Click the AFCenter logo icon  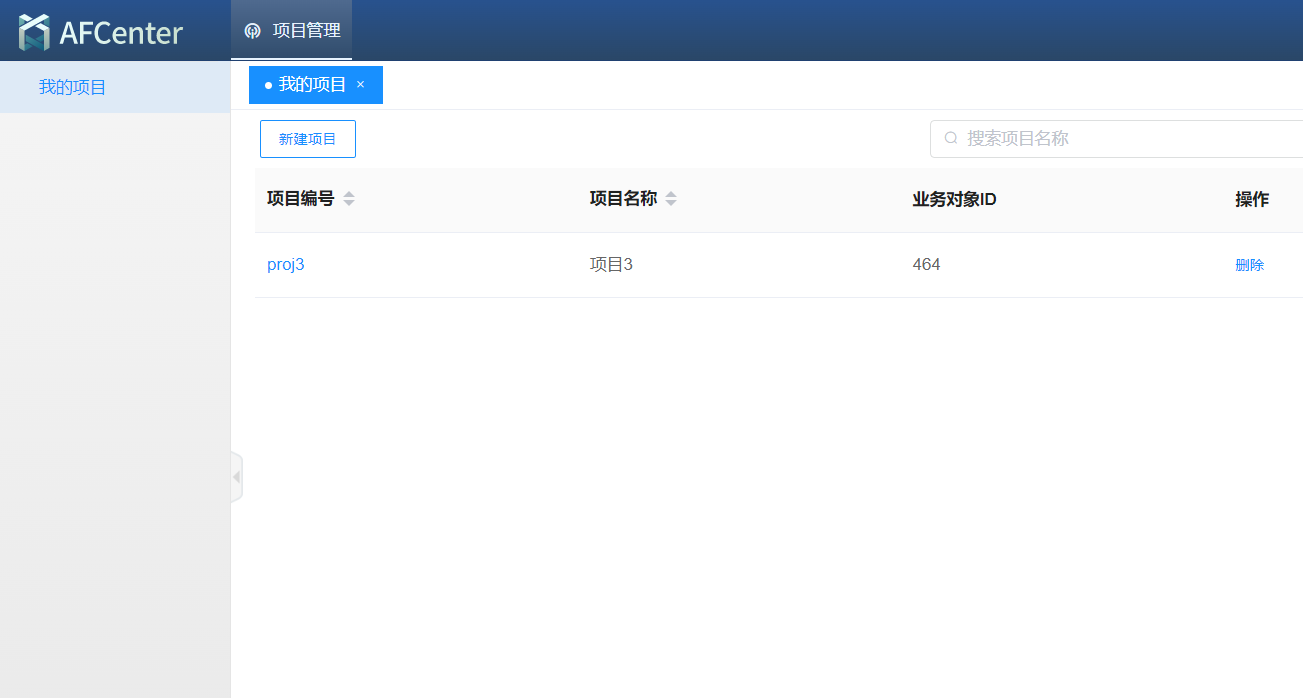pos(34,32)
